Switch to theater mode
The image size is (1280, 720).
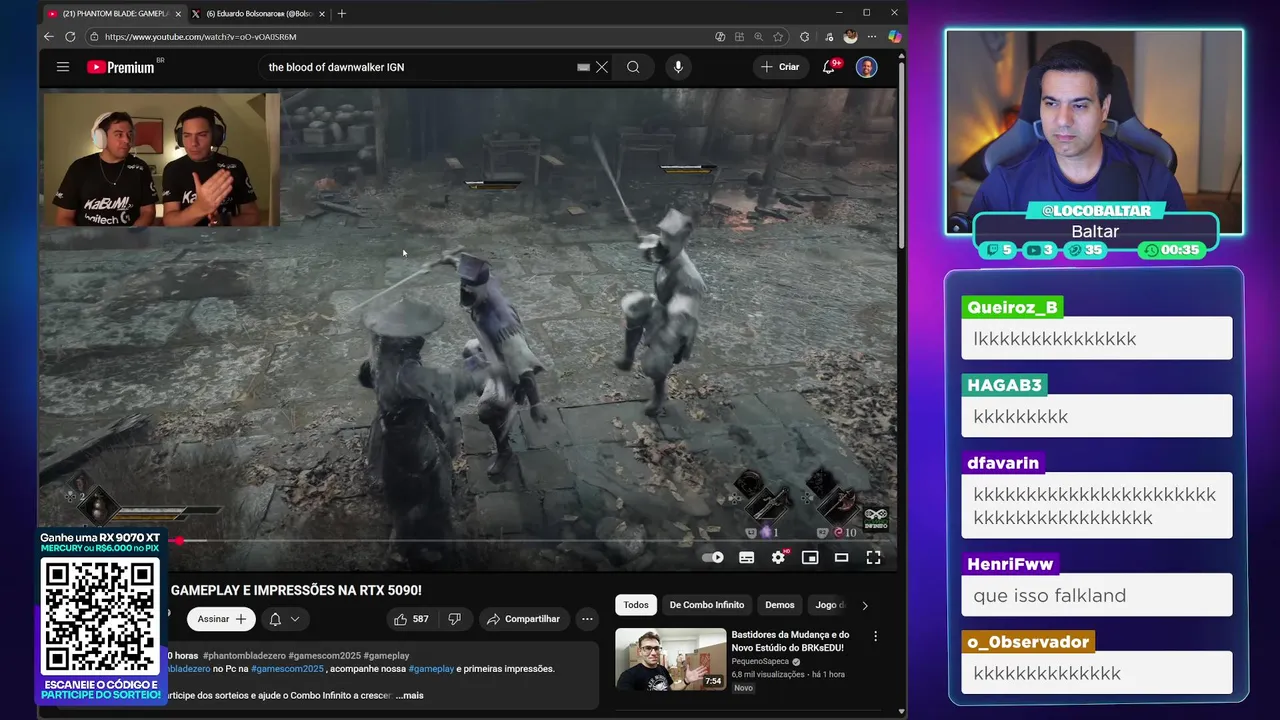(841, 558)
